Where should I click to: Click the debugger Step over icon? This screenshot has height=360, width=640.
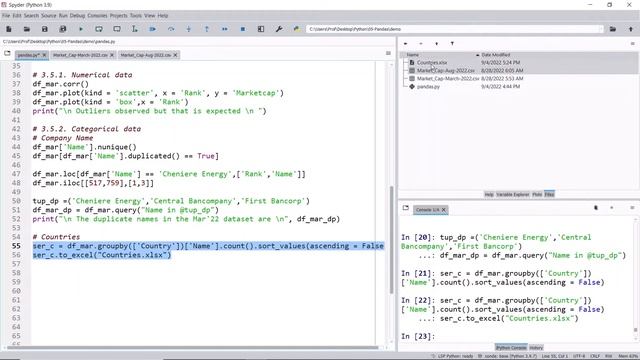tap(171, 29)
